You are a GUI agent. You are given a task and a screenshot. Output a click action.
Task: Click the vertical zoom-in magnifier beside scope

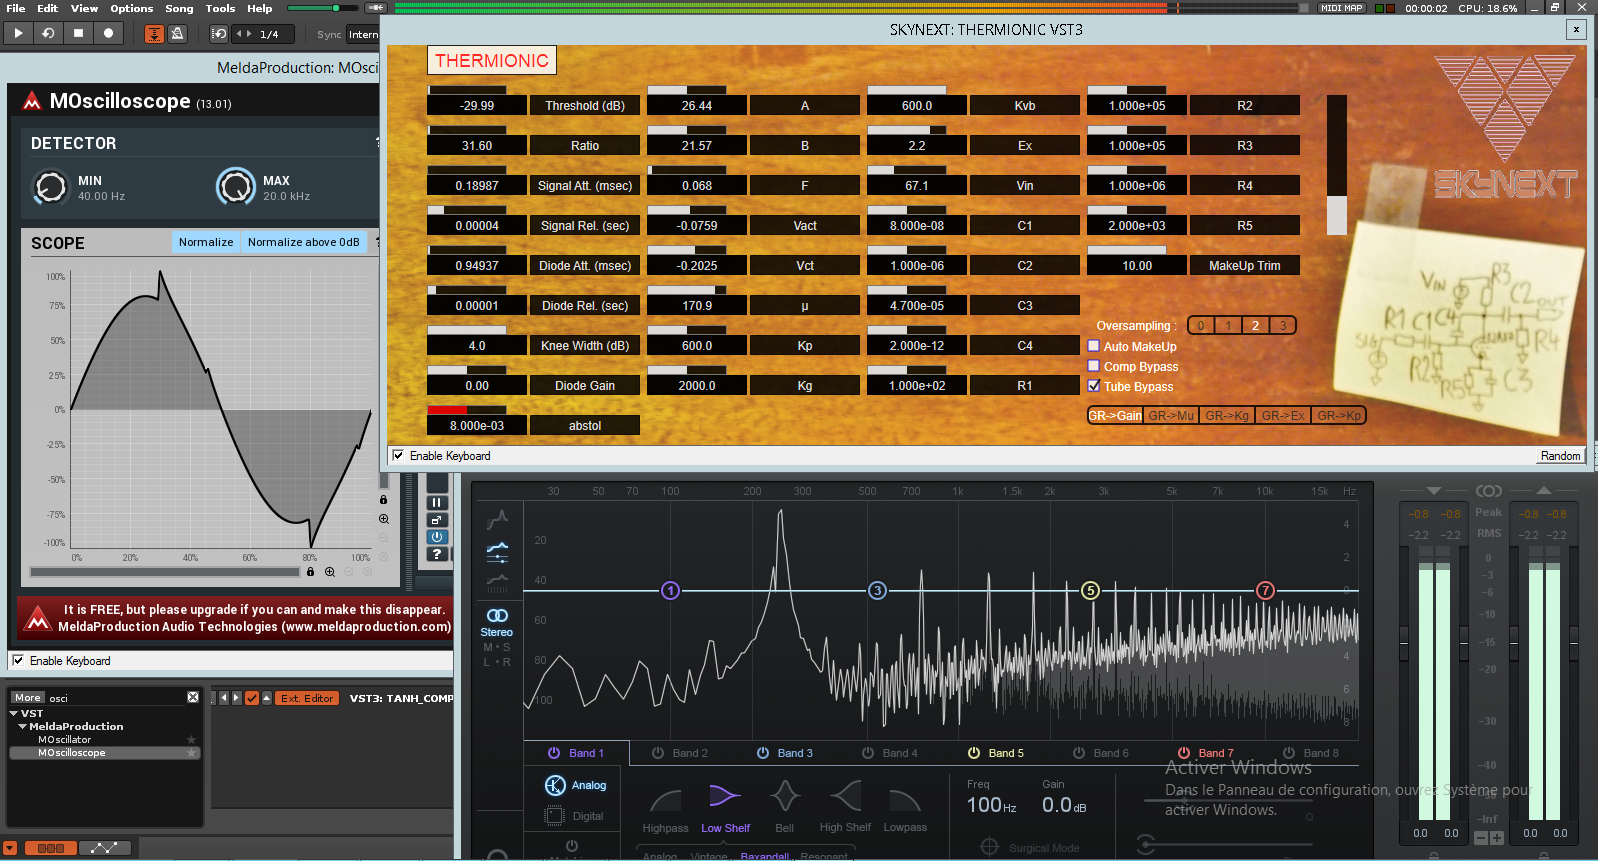tap(384, 519)
